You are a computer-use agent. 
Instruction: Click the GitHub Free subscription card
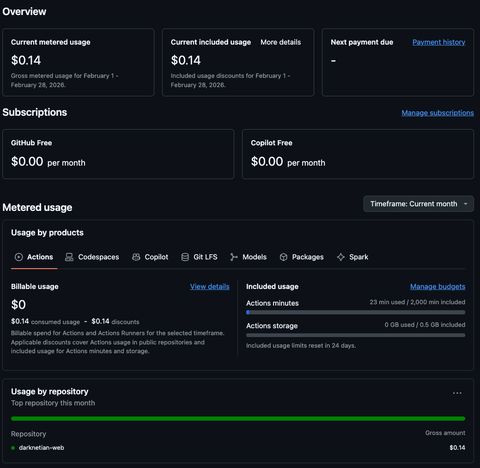(x=118, y=154)
